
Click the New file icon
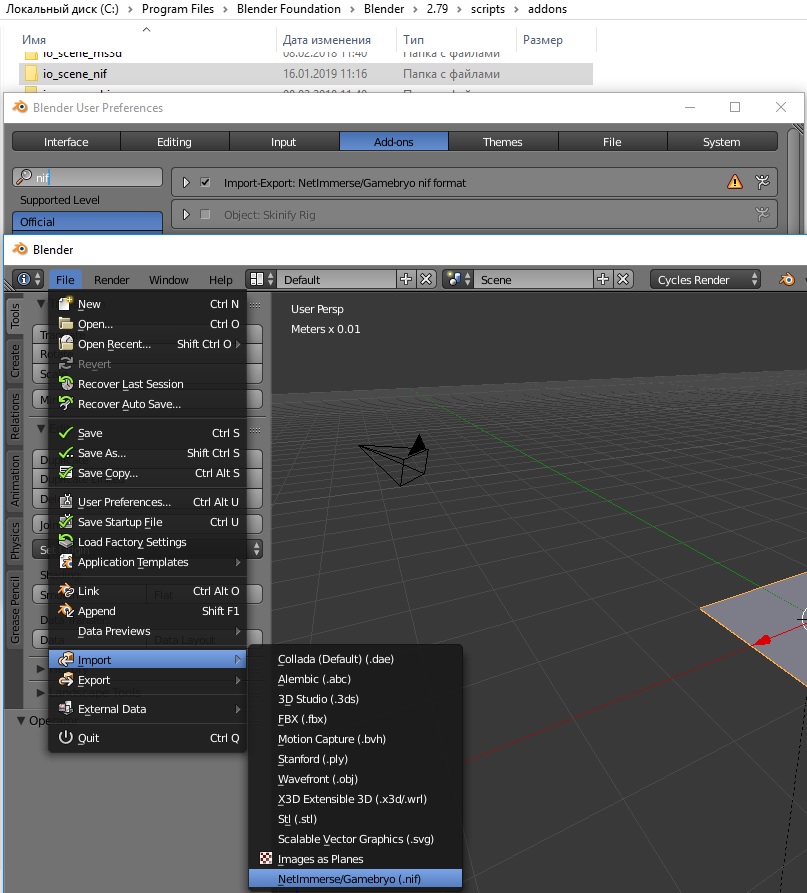pyautogui.click(x=66, y=304)
